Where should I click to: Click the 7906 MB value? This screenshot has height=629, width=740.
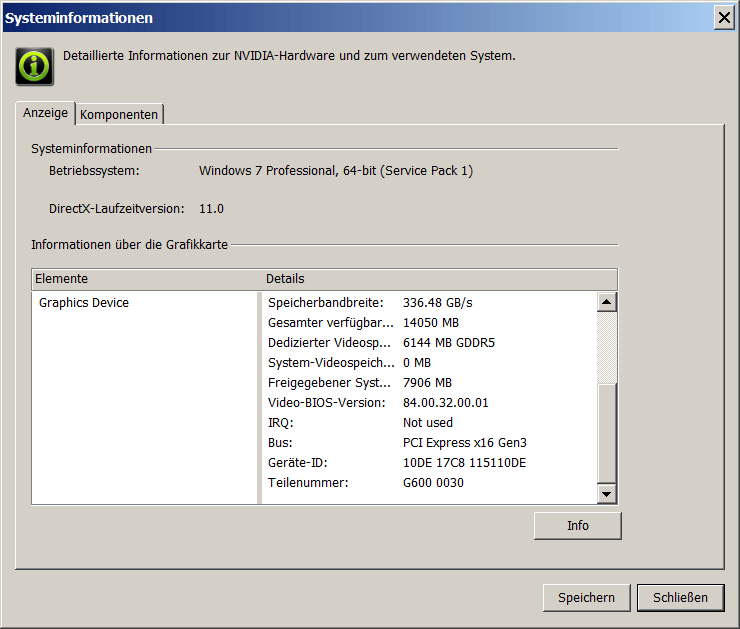click(427, 383)
